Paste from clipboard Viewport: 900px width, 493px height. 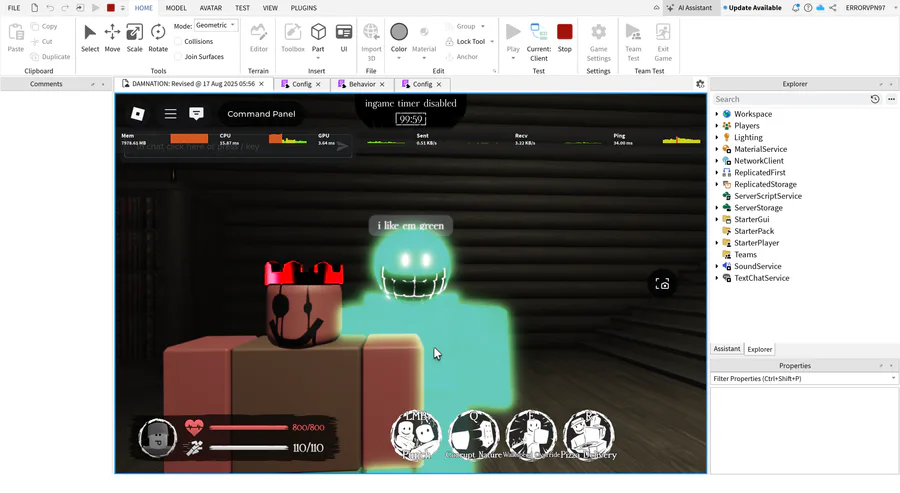[15, 38]
